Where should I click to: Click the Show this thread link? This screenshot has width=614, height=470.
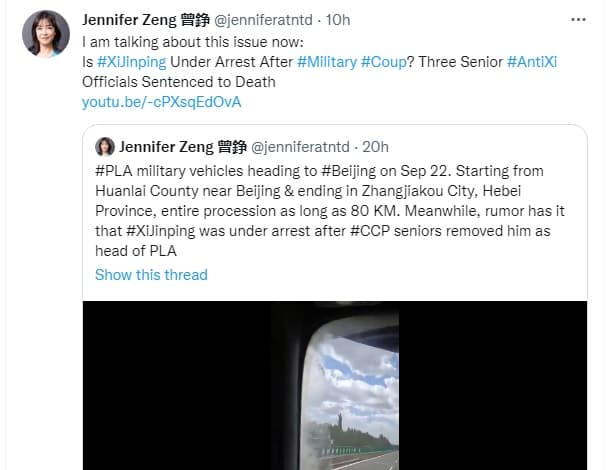click(151, 275)
